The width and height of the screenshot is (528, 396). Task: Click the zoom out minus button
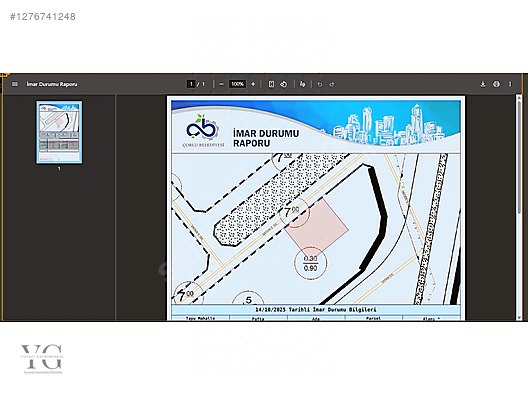(x=221, y=84)
